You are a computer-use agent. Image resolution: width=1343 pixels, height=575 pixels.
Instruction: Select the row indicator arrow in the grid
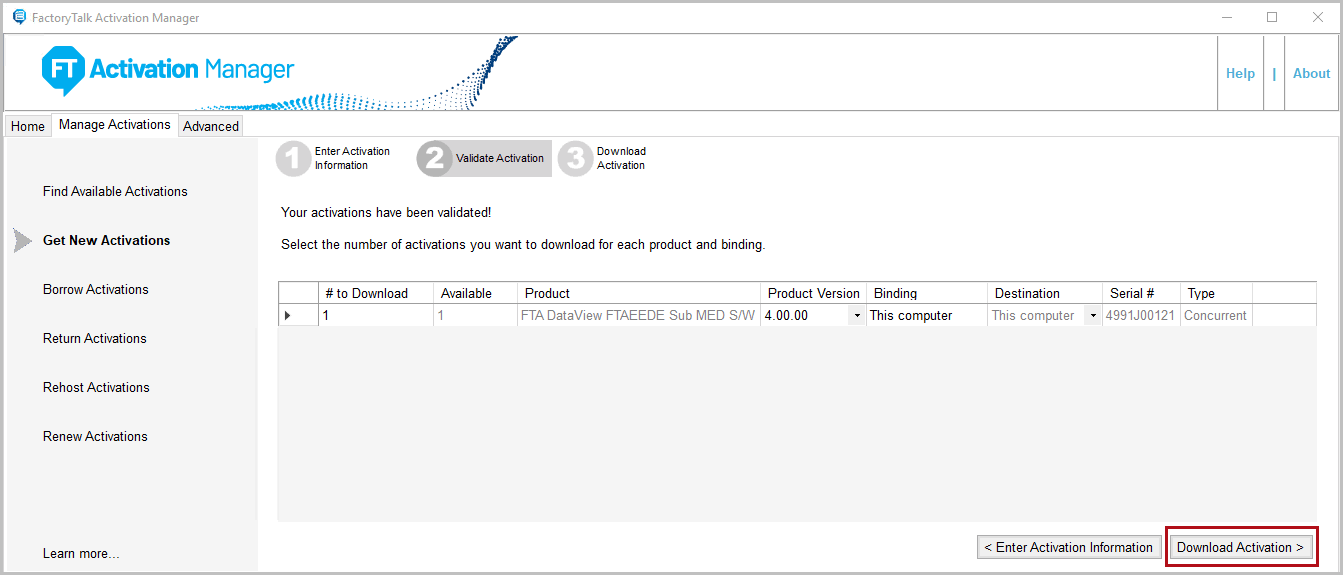[288, 315]
